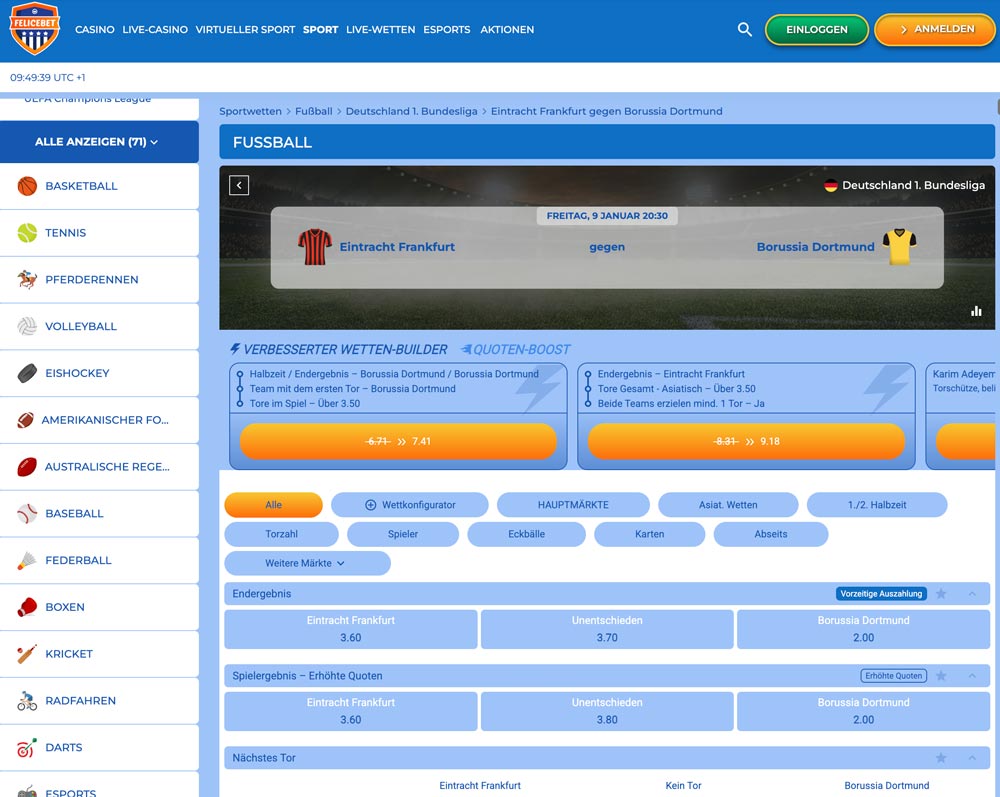Click the darts target icon
Viewport: 1000px width, 797px height.
click(x=27, y=747)
